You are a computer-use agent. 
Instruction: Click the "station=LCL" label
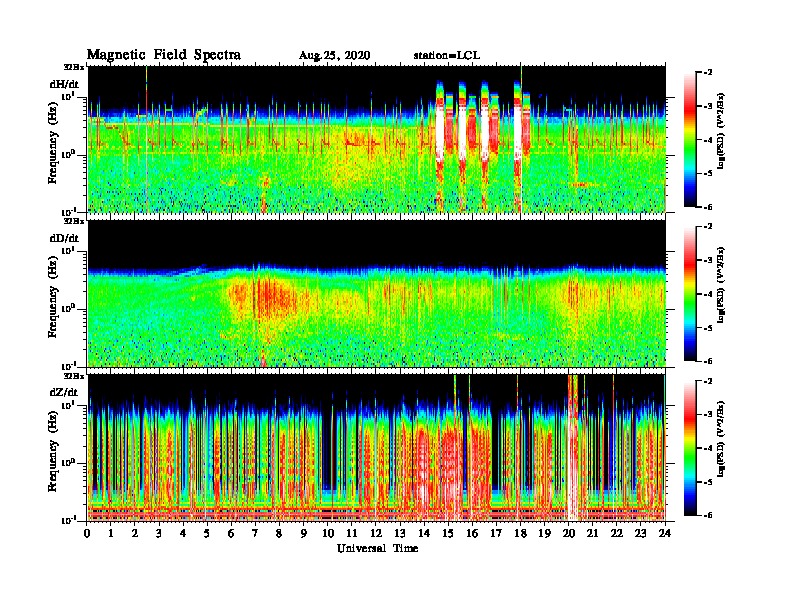pyautogui.click(x=447, y=56)
